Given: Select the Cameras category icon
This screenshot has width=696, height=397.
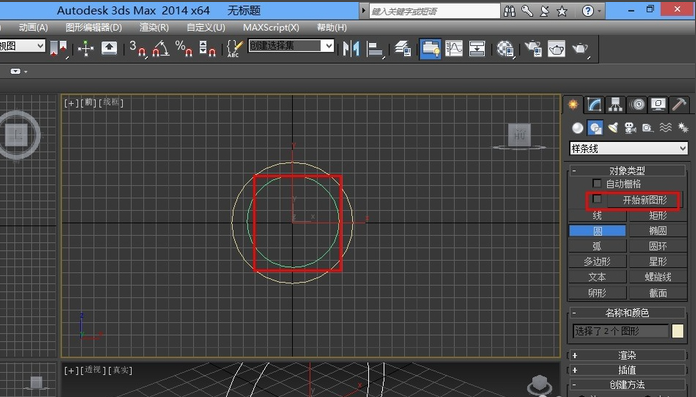Looking at the screenshot, I should pyautogui.click(x=630, y=128).
